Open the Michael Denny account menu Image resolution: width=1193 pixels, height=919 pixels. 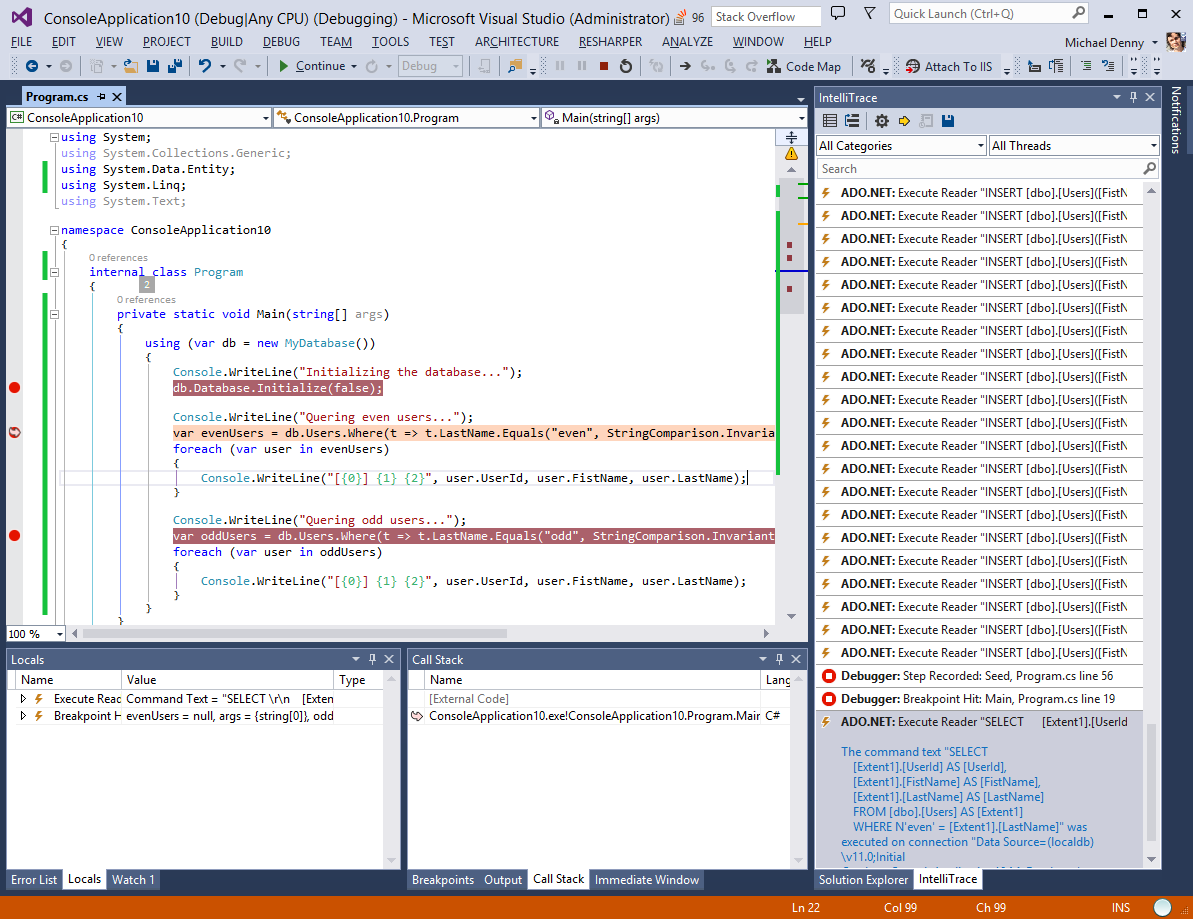point(1111,43)
